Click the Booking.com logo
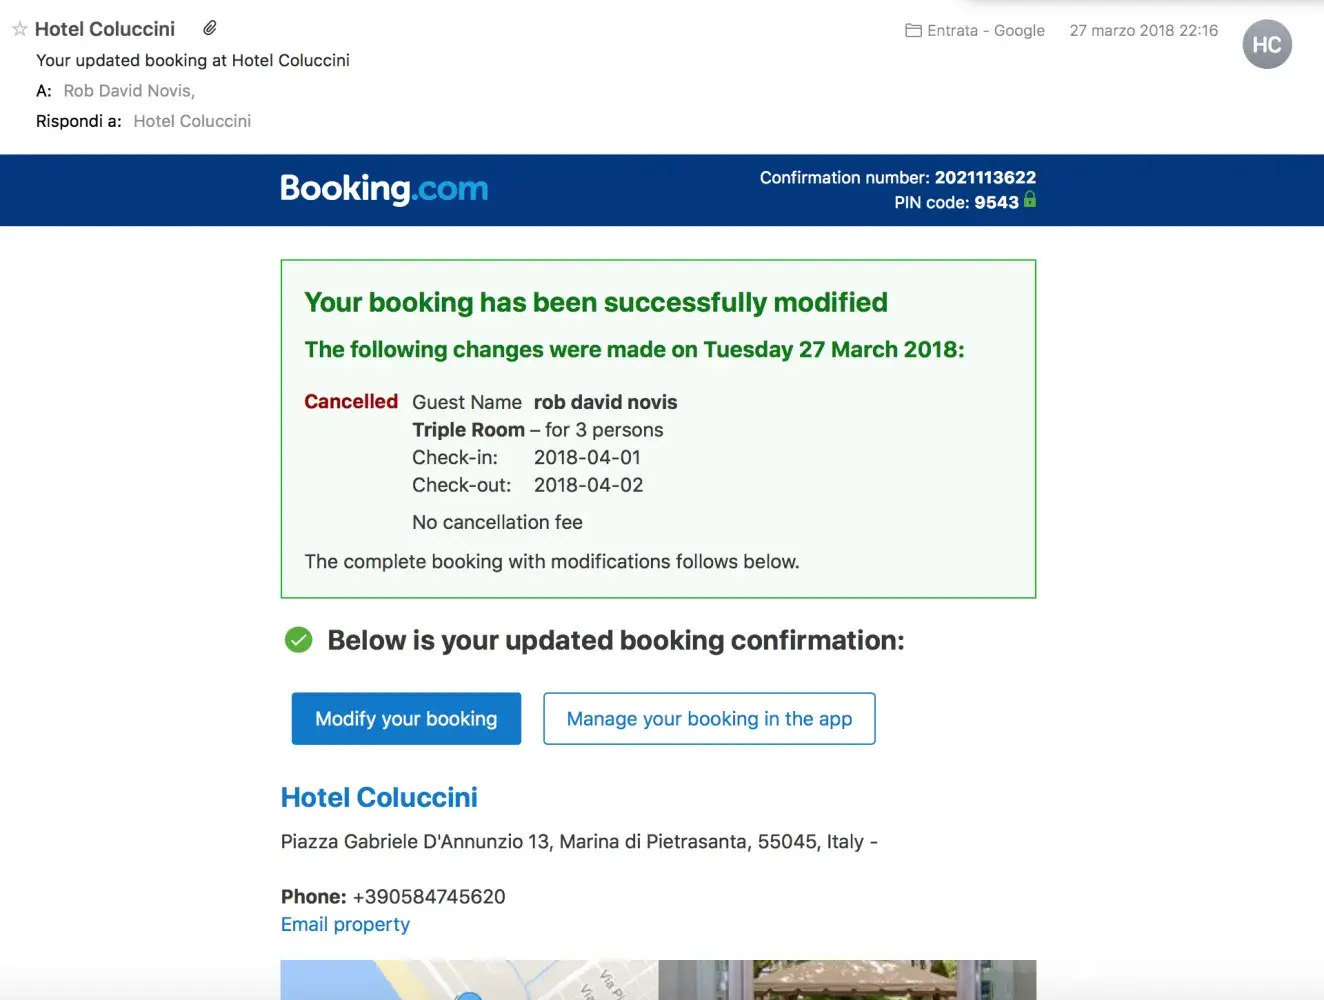Viewport: 1324px width, 1000px height. [x=384, y=189]
